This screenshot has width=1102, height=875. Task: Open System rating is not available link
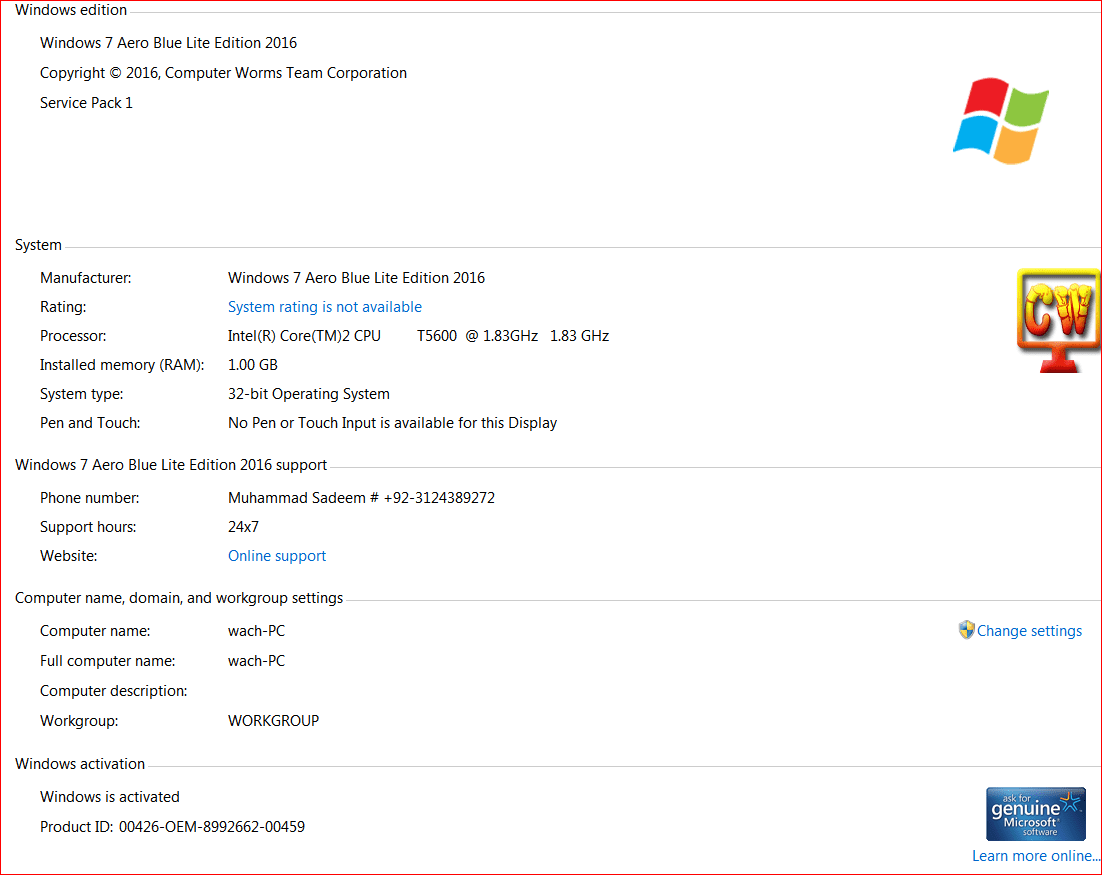point(325,307)
